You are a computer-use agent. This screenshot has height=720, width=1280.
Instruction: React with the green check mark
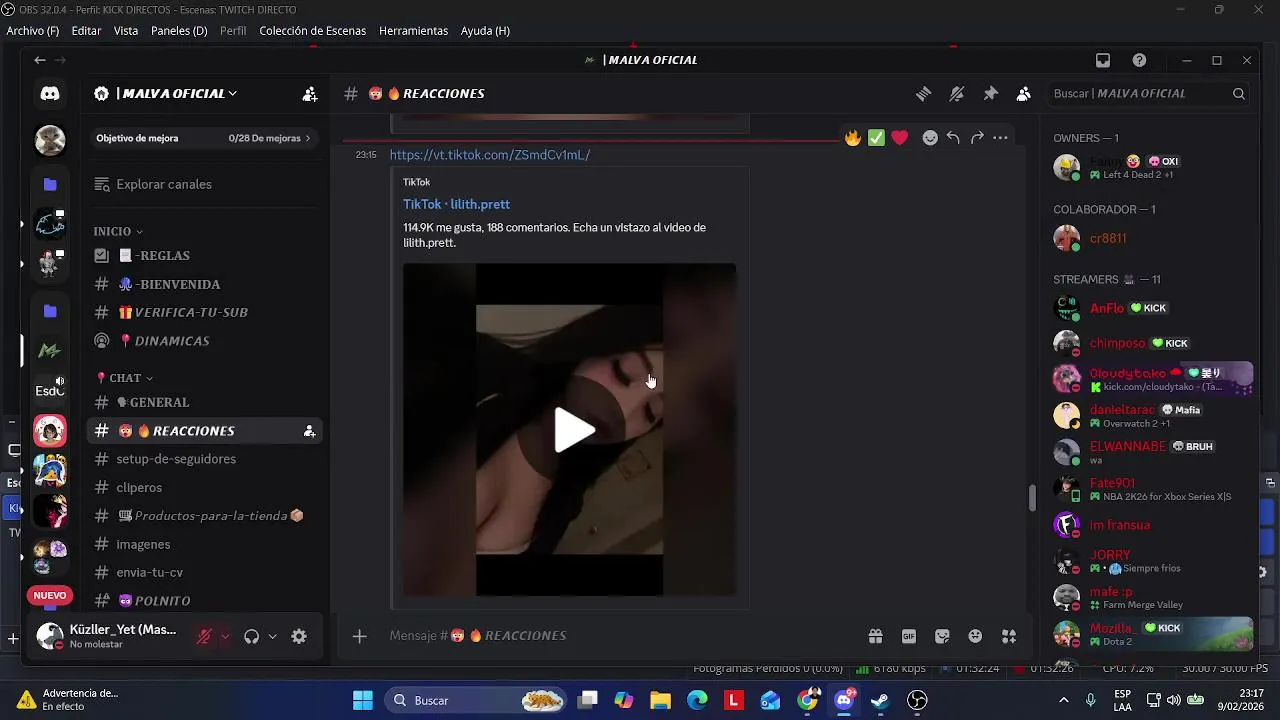click(876, 138)
